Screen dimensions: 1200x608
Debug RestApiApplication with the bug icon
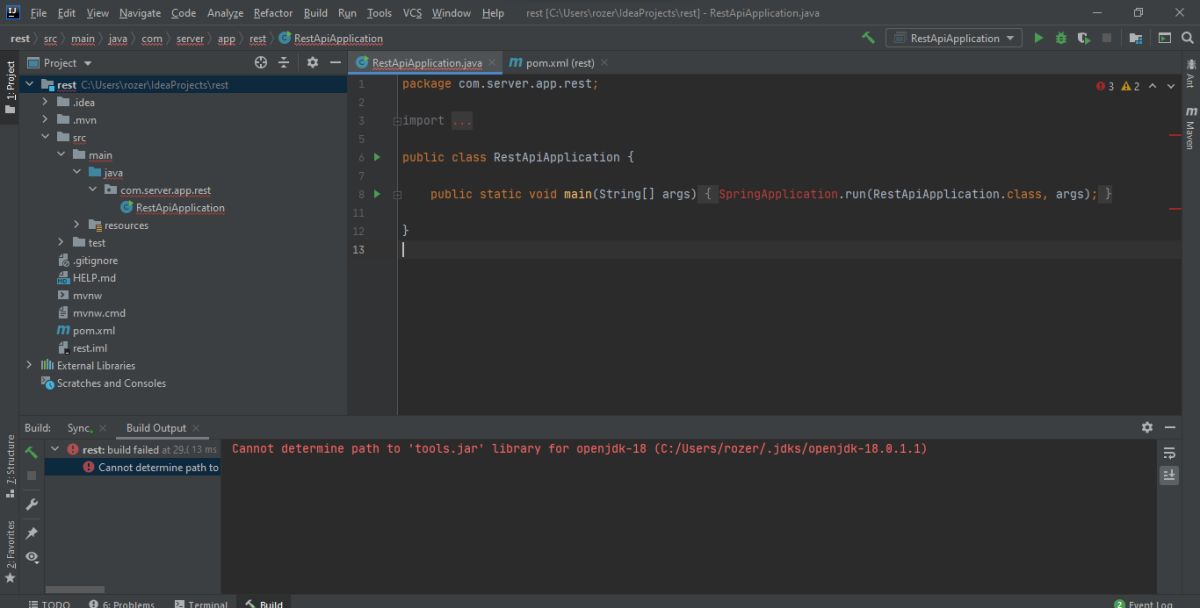(x=1061, y=38)
